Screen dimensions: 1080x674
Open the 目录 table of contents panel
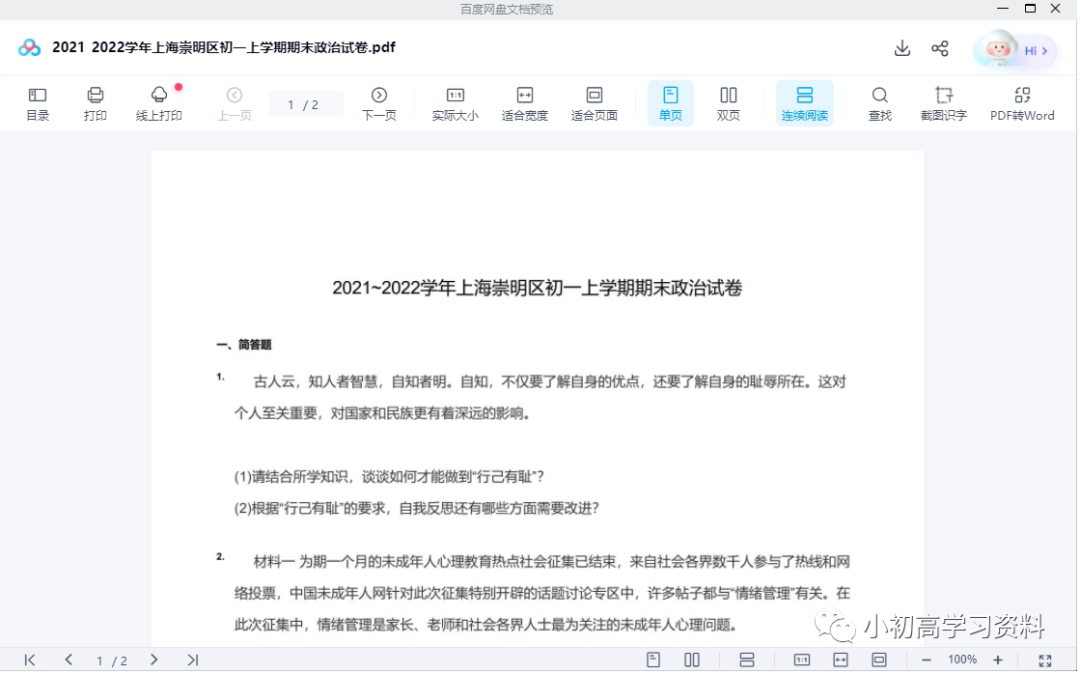(37, 104)
